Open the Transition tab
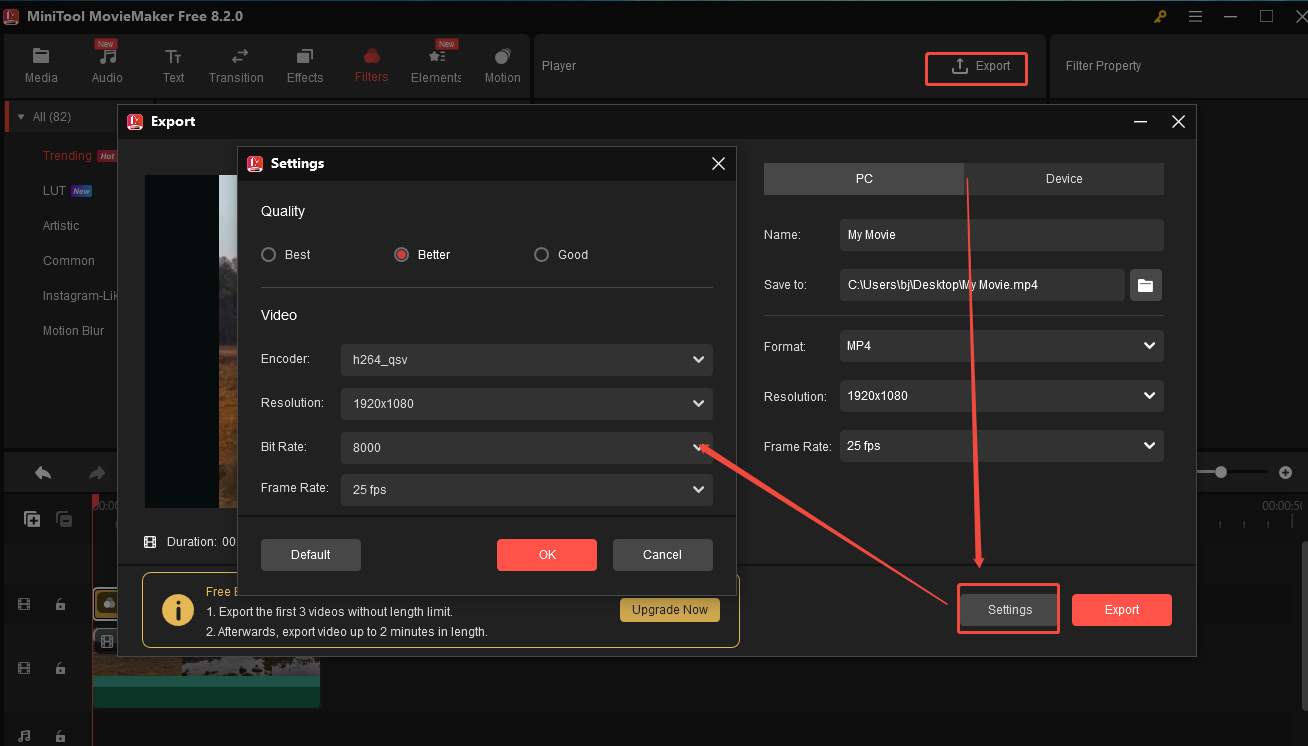 pyautogui.click(x=236, y=66)
